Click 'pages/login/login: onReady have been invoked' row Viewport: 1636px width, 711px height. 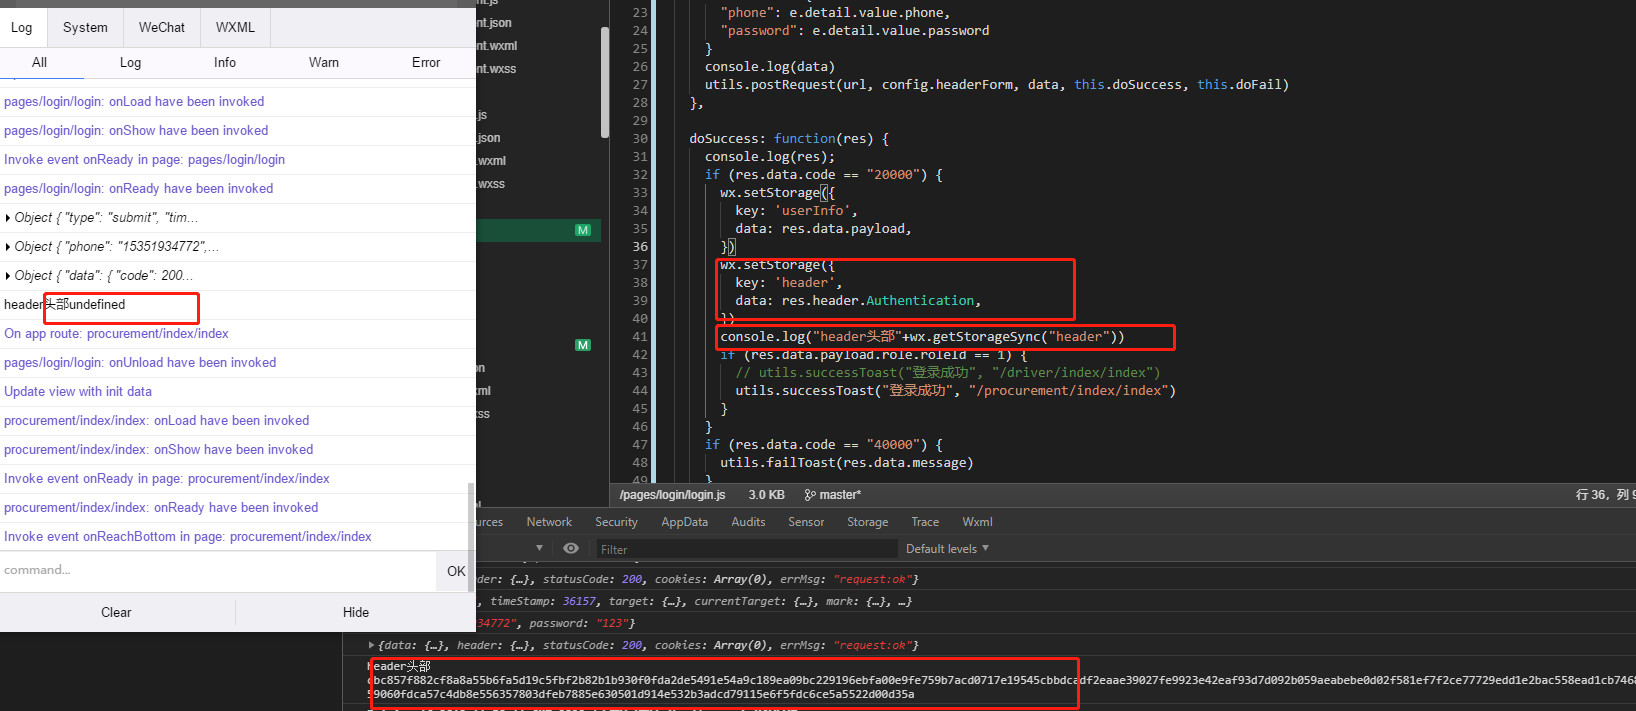tap(237, 188)
